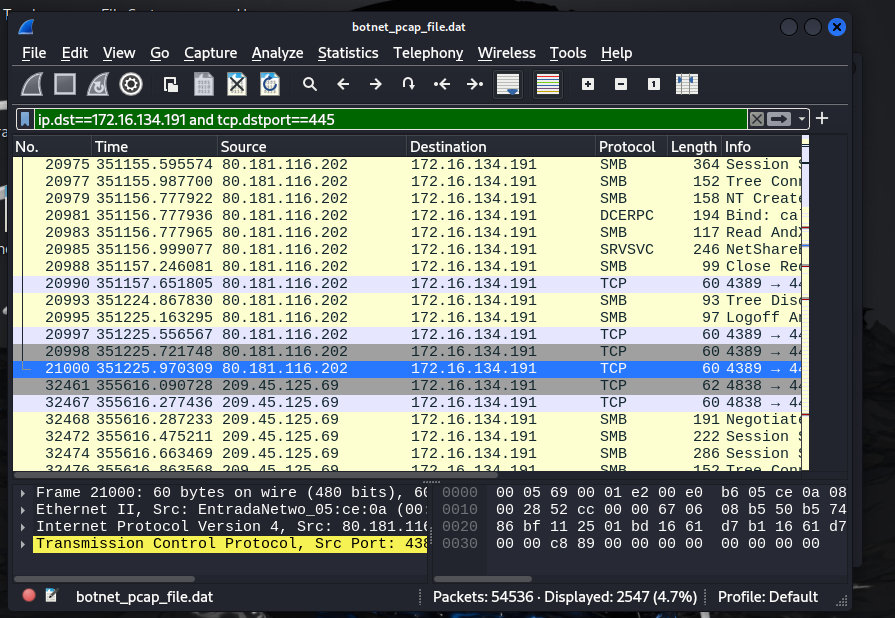Image resolution: width=895 pixels, height=618 pixels.
Task: Click the packet list vertical scrollbar
Action: tap(803, 300)
